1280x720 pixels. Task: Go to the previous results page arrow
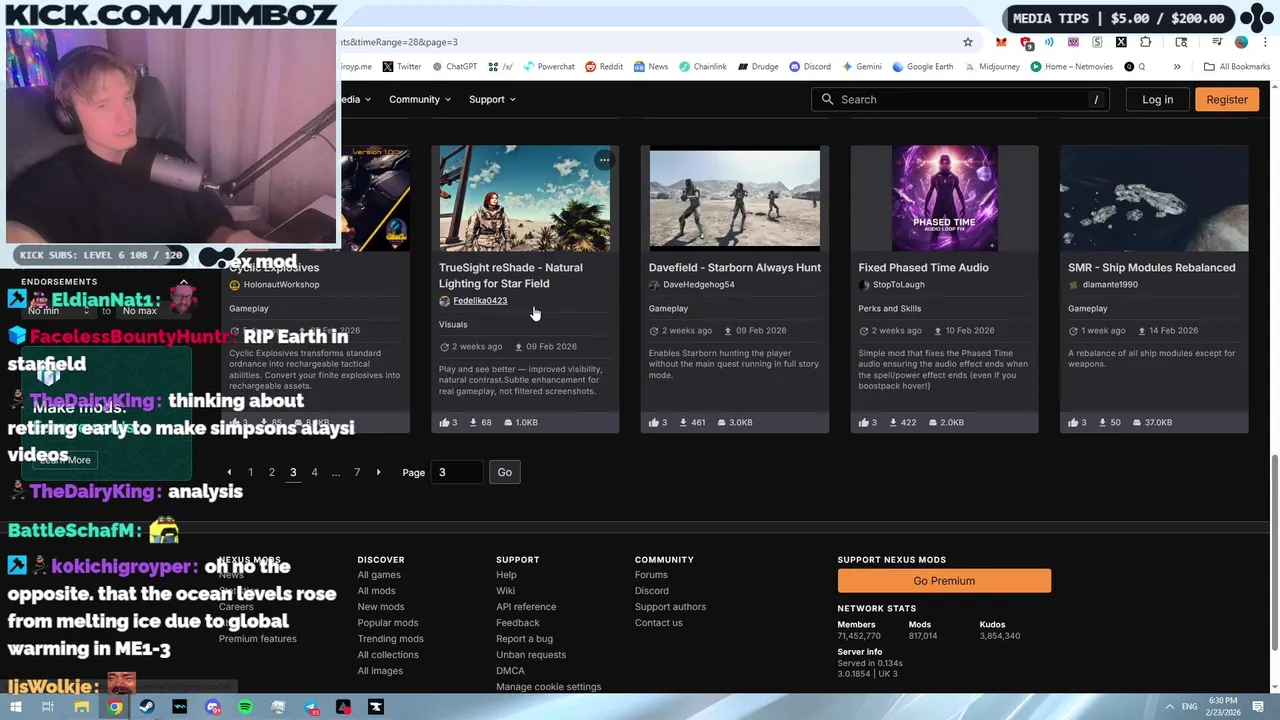pyautogui.click(x=229, y=472)
